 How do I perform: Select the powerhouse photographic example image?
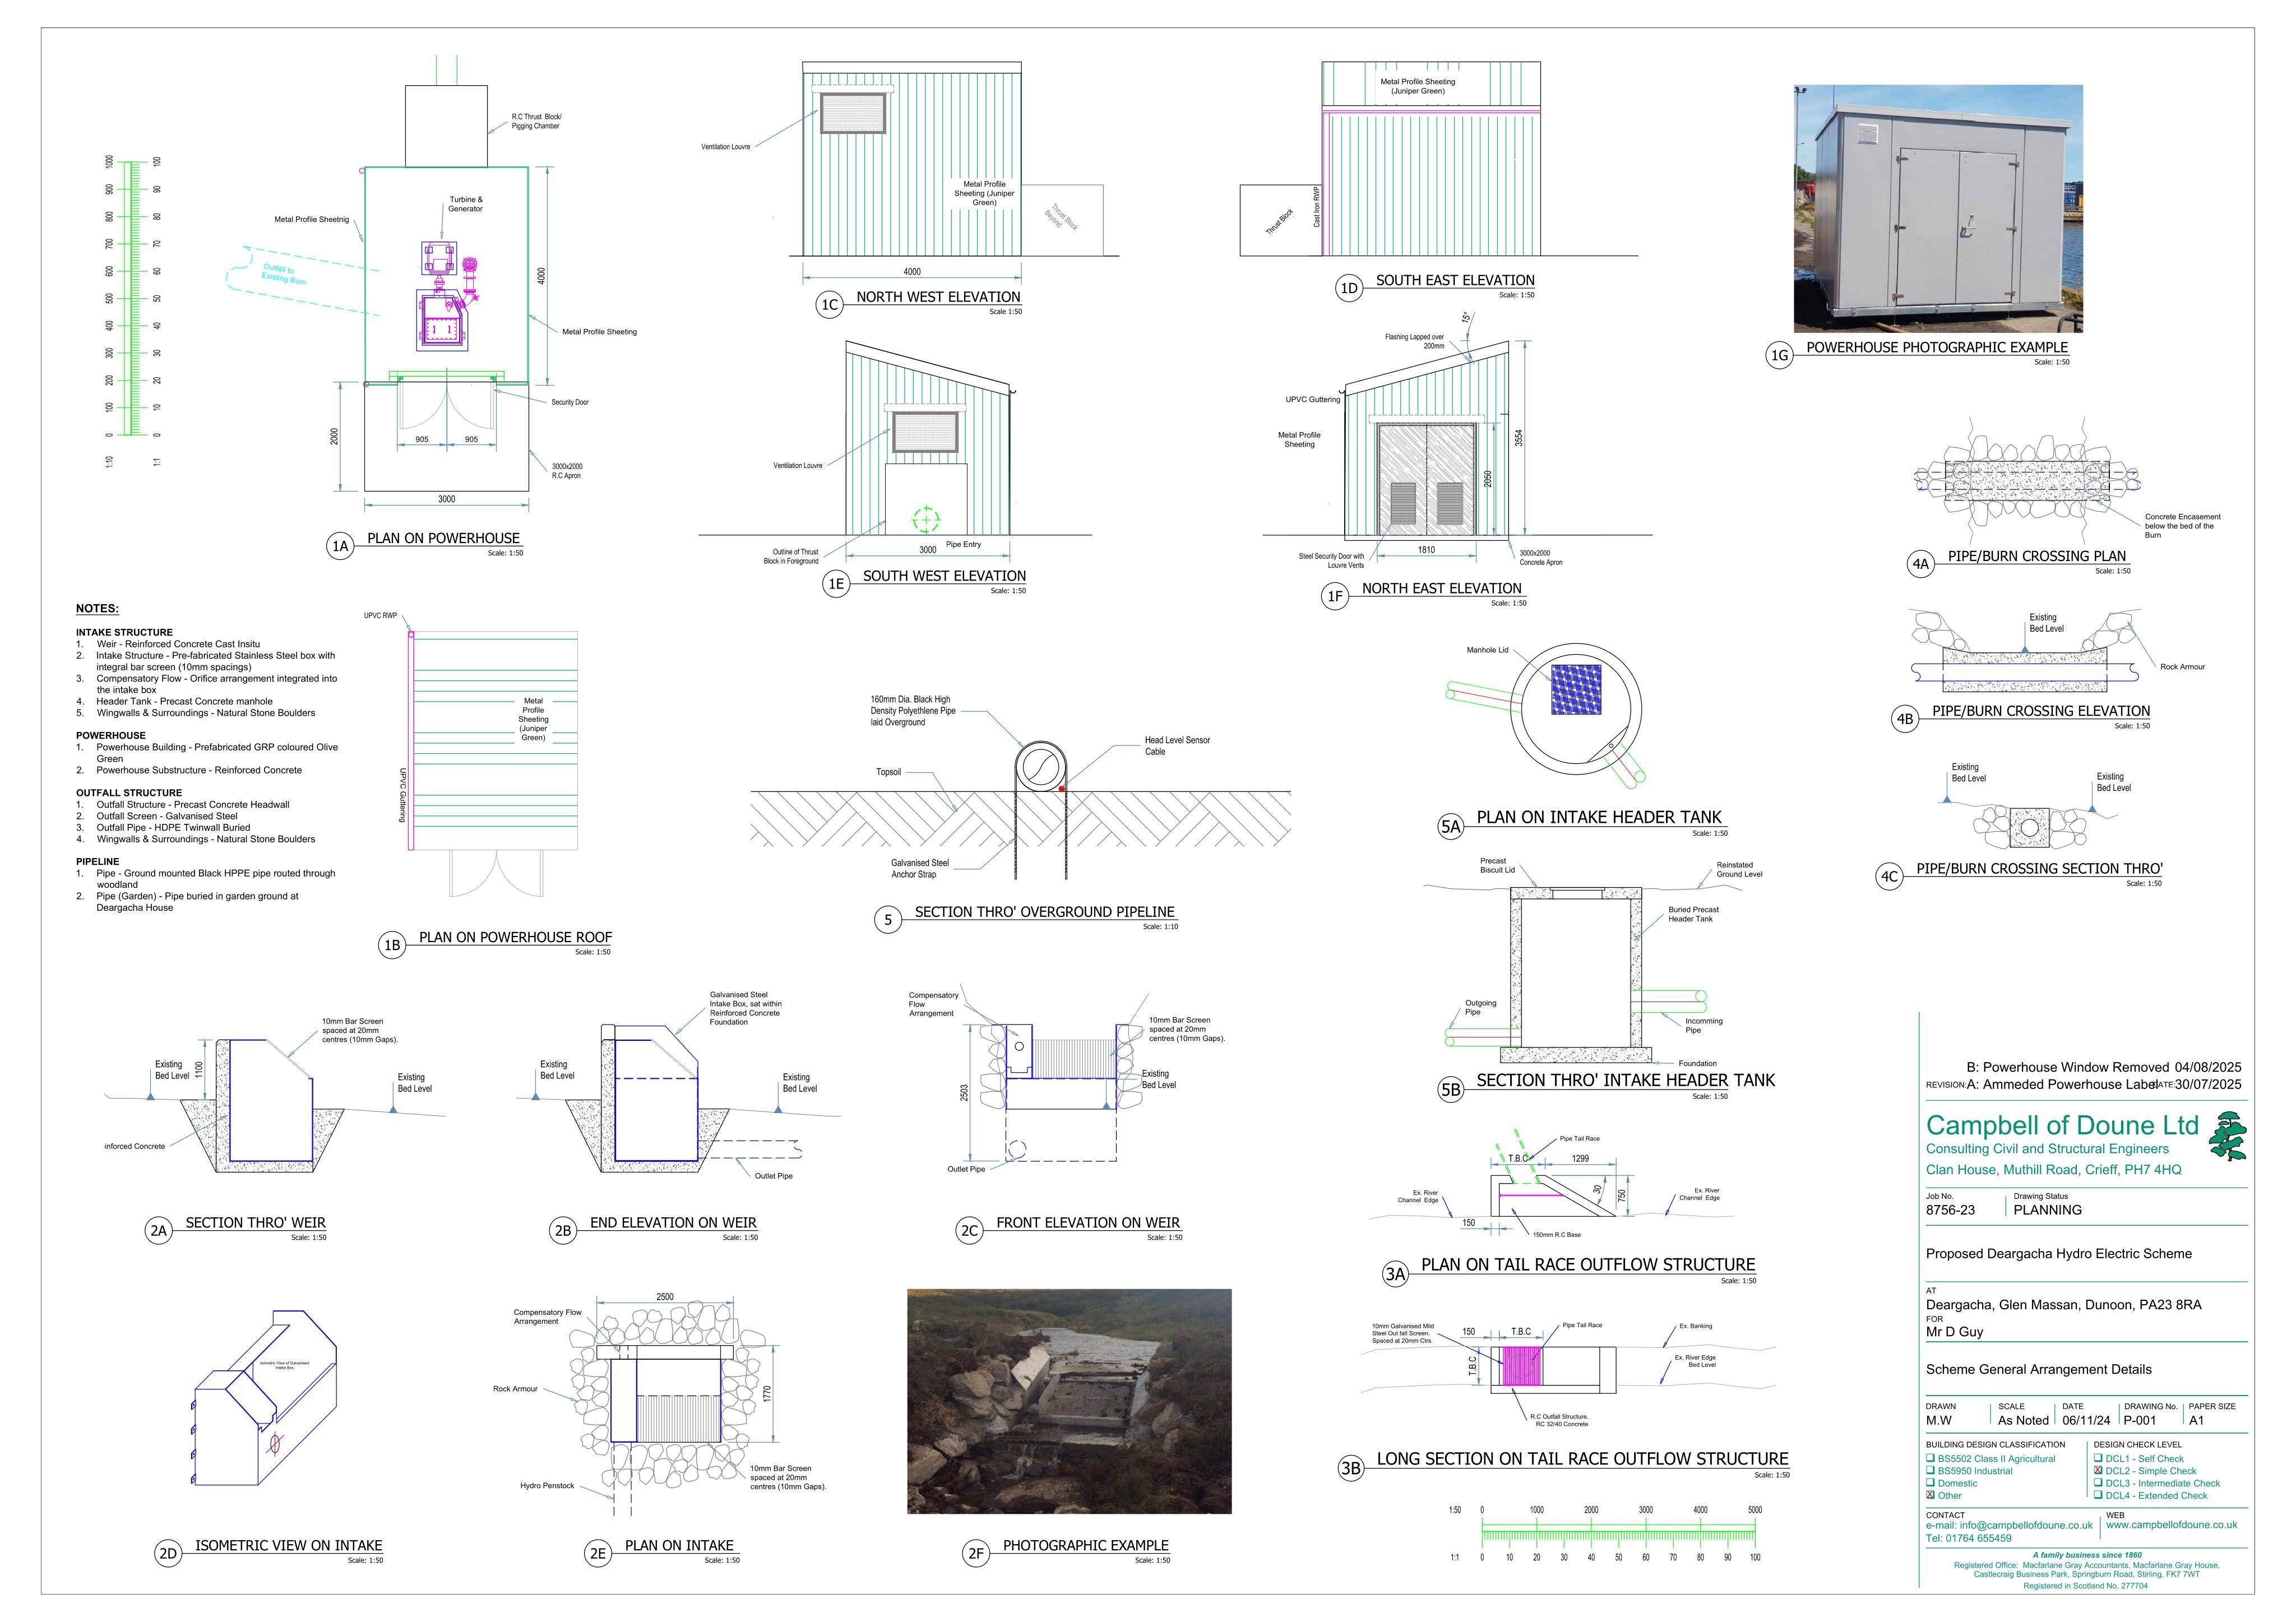(x=1938, y=208)
